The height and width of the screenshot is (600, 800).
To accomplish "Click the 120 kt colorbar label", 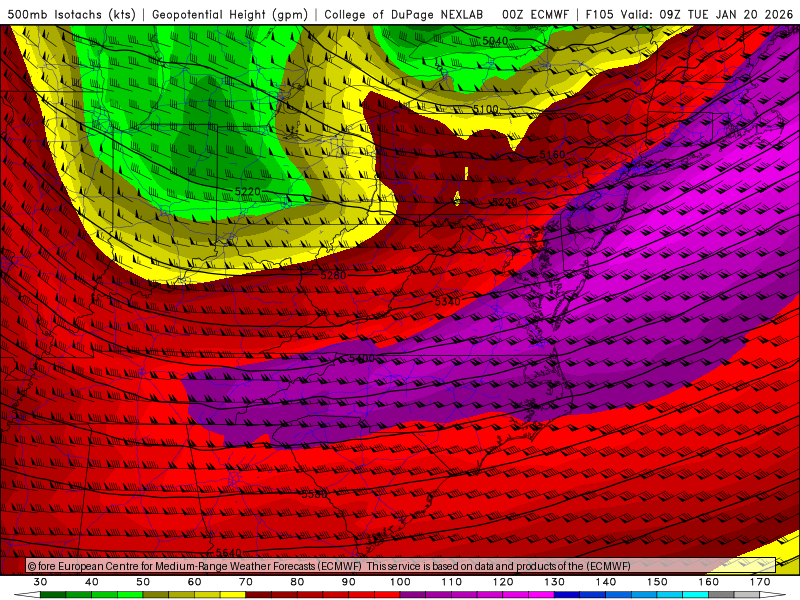I will (x=503, y=582).
